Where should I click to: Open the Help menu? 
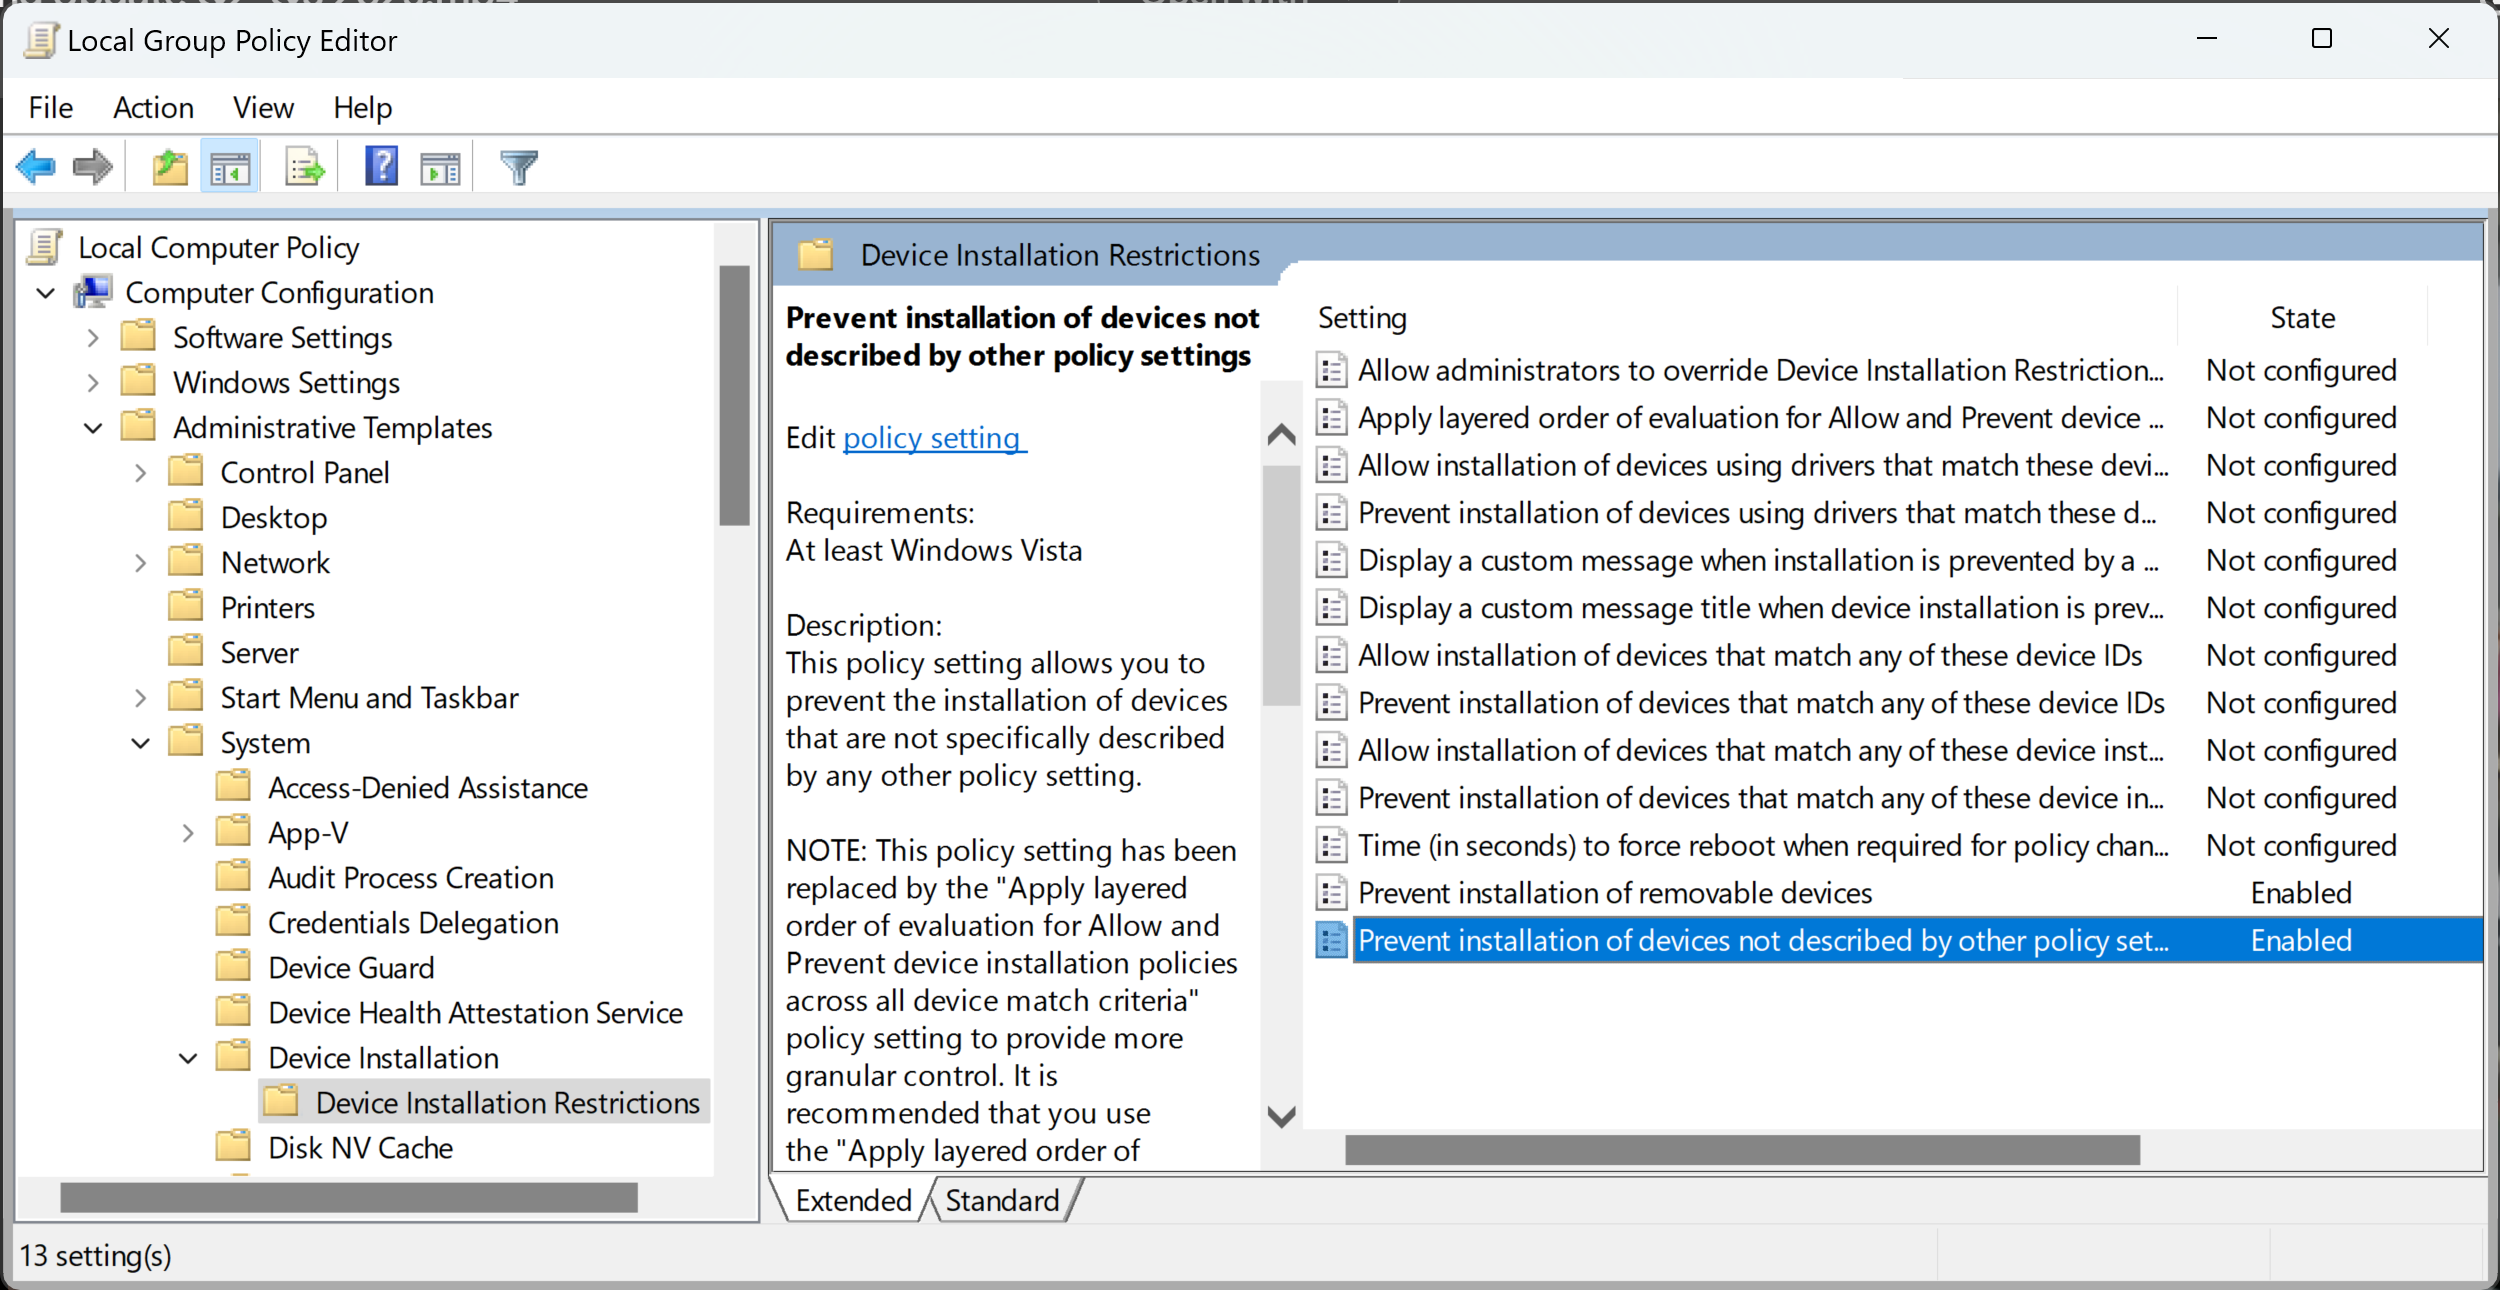click(x=362, y=107)
